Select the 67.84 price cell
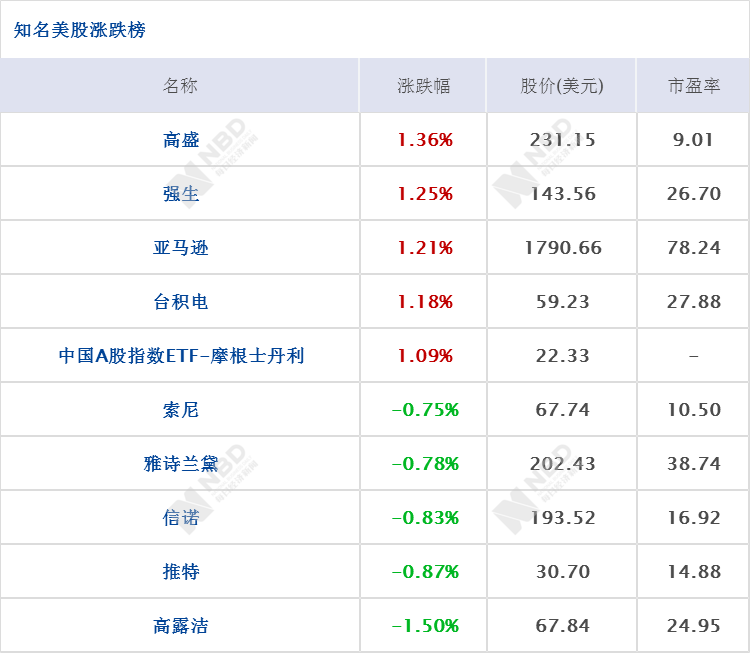The image size is (750, 653). pyautogui.click(x=562, y=626)
